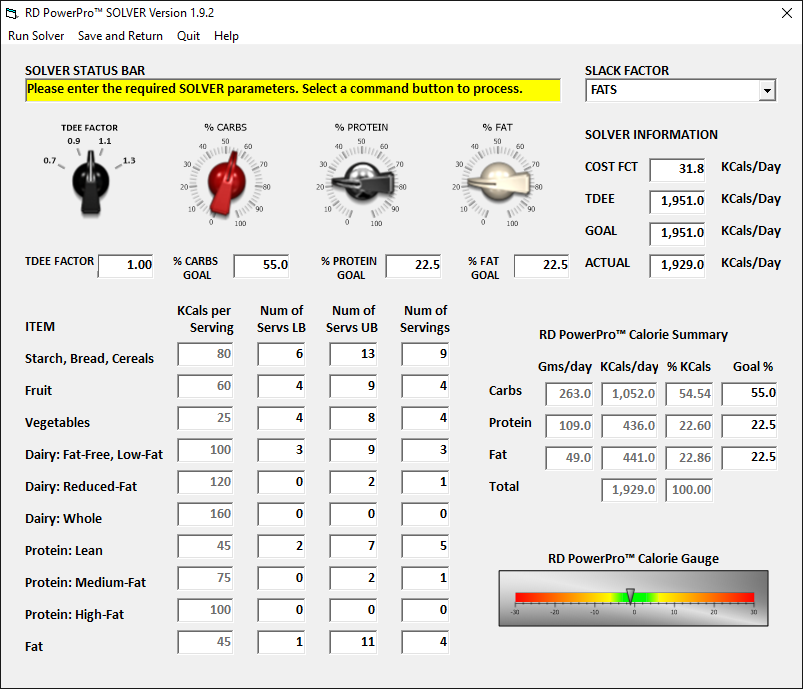Click the % Carbs Goal field
This screenshot has height=689, width=803.
point(261,265)
